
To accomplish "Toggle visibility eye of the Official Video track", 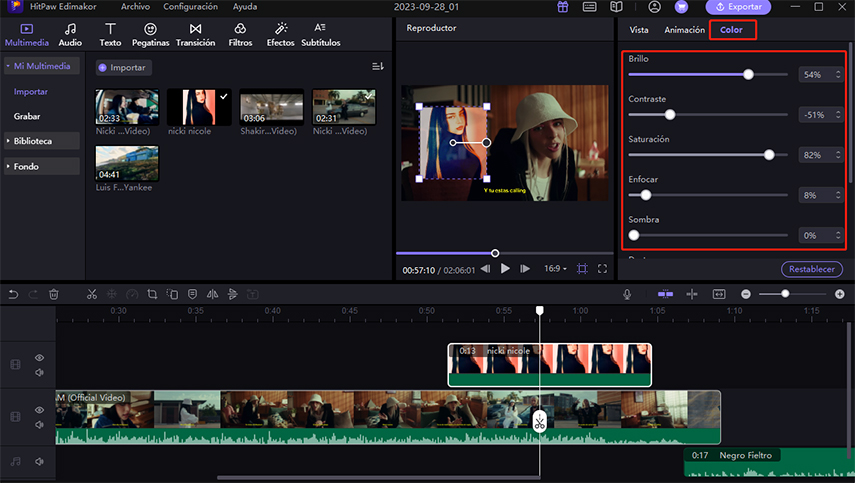I will point(39,409).
